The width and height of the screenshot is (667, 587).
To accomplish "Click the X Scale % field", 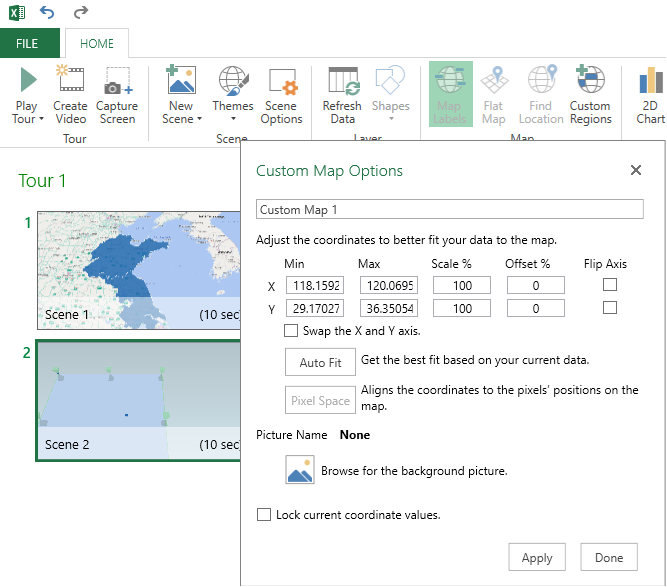I will 462,285.
